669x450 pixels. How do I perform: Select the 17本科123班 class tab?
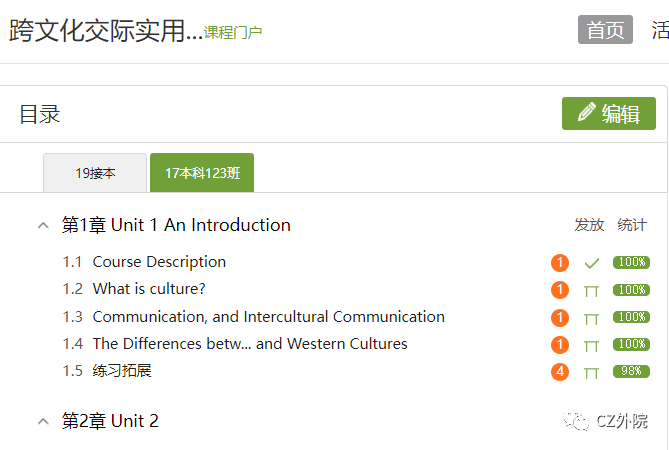point(202,173)
